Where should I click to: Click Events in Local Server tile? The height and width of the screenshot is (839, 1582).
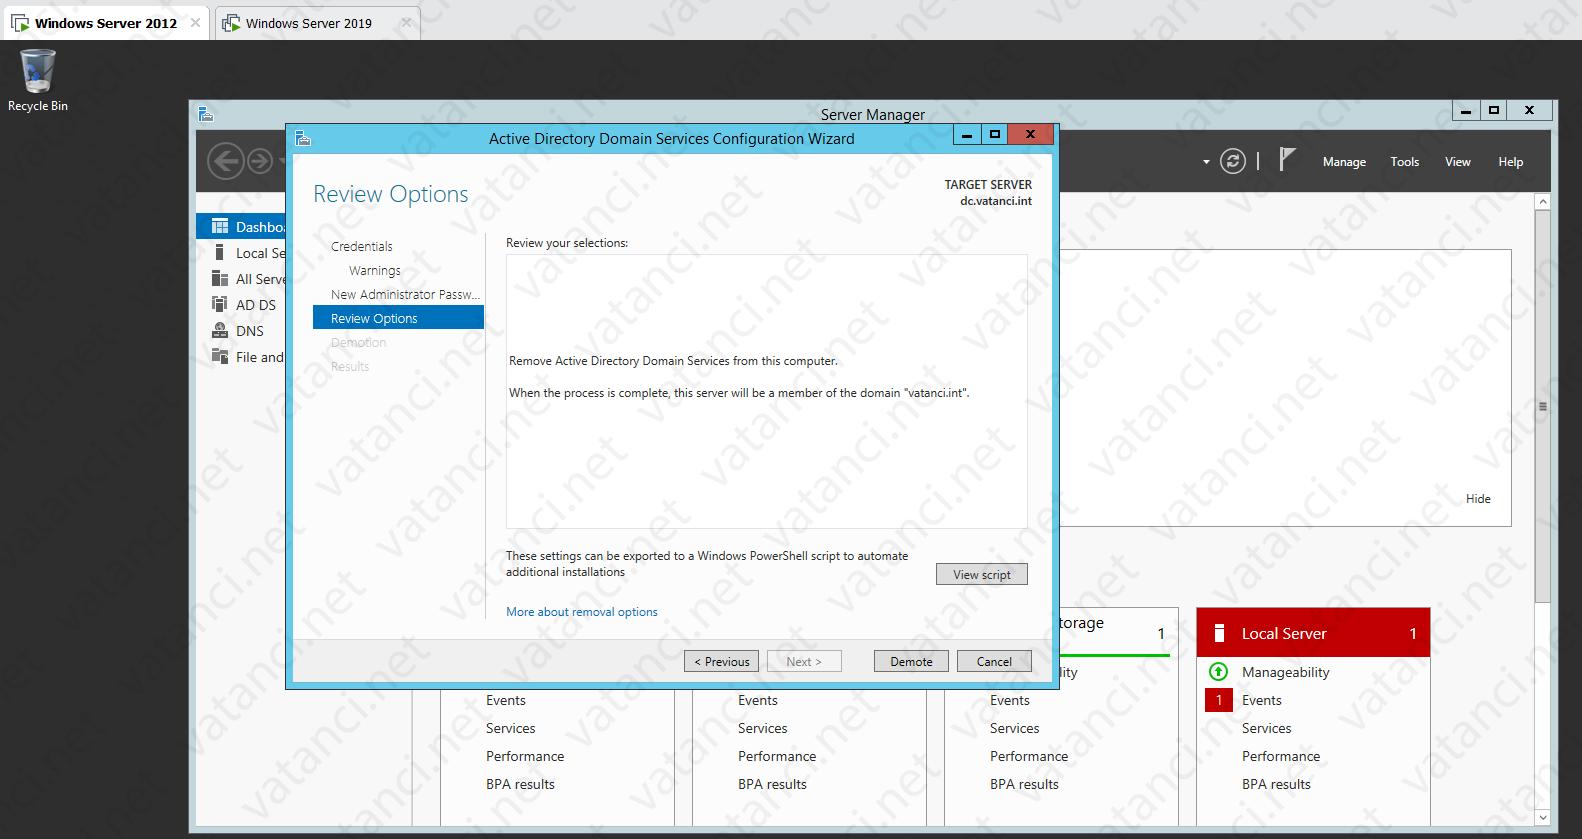point(1262,700)
